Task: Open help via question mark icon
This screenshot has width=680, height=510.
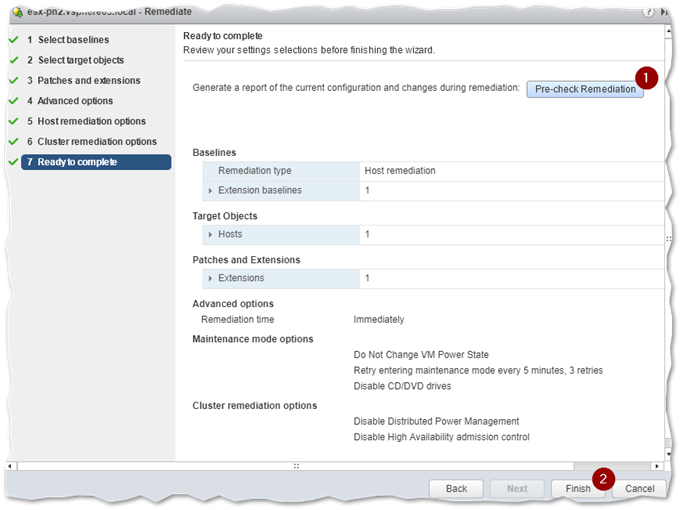Action: click(648, 12)
